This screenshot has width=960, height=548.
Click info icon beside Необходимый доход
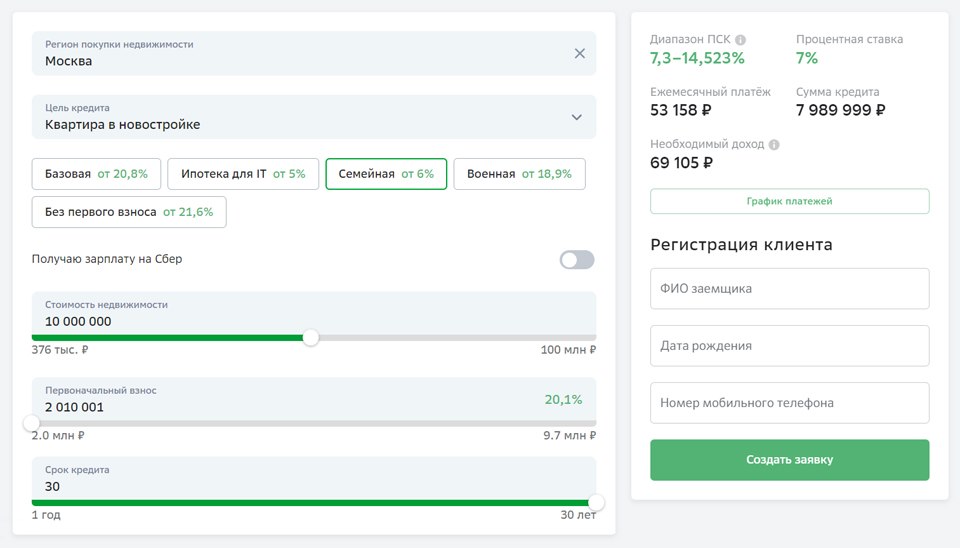click(x=774, y=144)
